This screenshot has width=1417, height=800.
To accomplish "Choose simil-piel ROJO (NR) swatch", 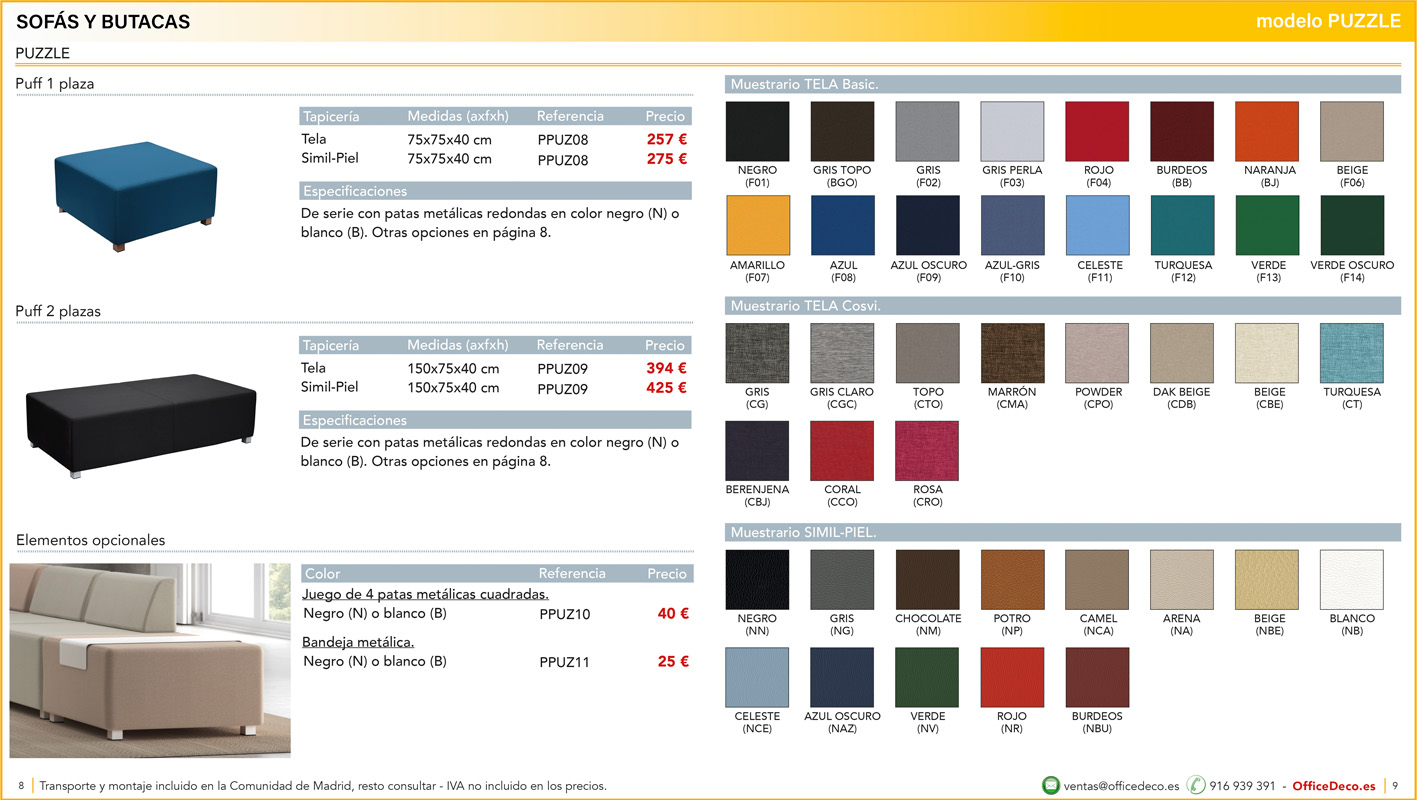I will (1012, 678).
